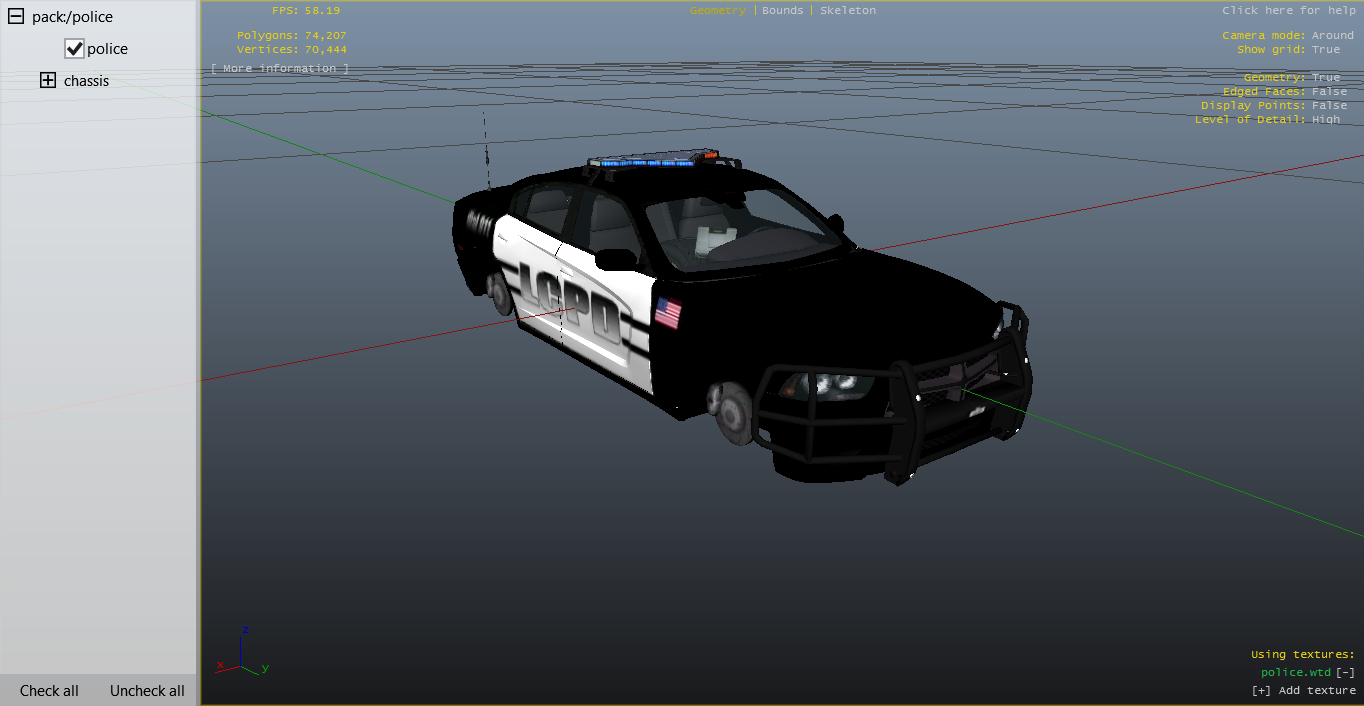The height and width of the screenshot is (706, 1364).
Task: Select the chassis tree item label
Action: (x=86, y=81)
